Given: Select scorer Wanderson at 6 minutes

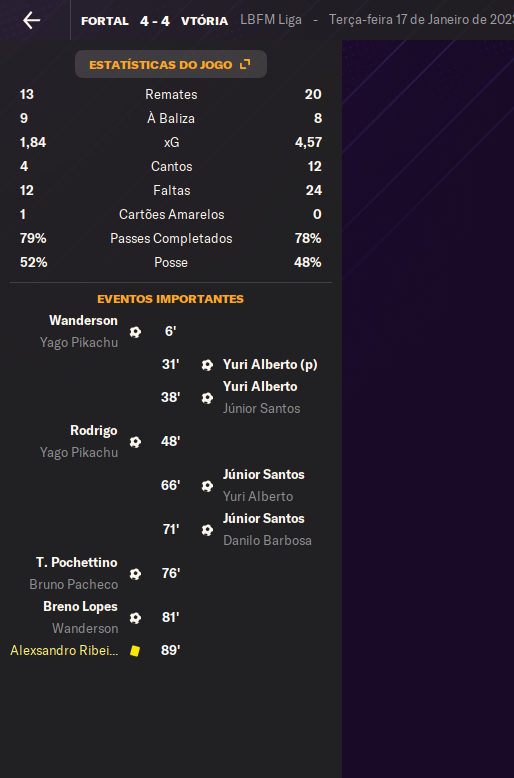Looking at the screenshot, I should tap(83, 321).
